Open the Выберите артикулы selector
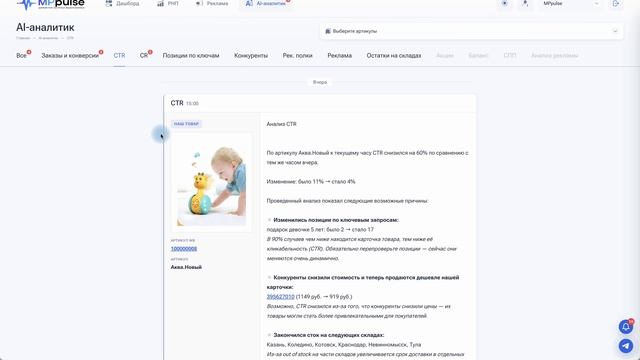Viewport: 640px width, 360px height. pyautogui.click(x=471, y=31)
